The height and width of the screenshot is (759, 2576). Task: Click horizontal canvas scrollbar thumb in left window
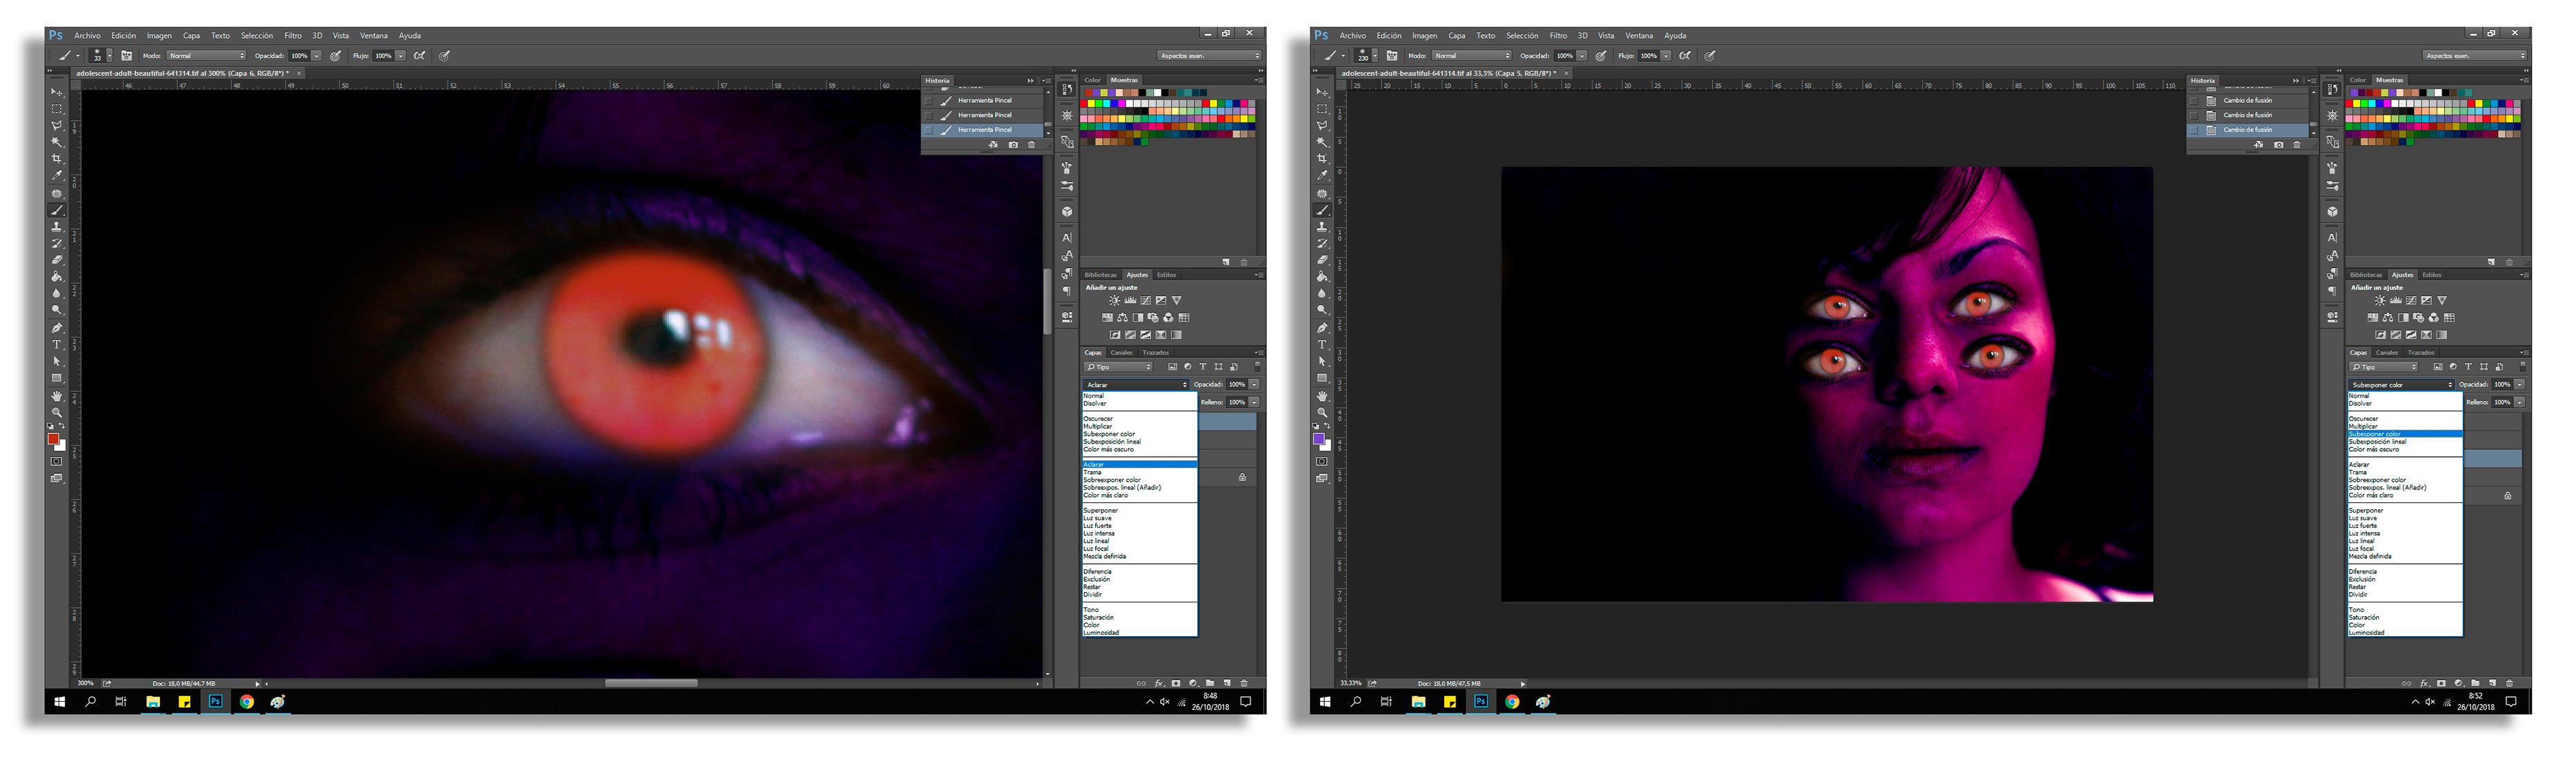pyautogui.click(x=651, y=683)
